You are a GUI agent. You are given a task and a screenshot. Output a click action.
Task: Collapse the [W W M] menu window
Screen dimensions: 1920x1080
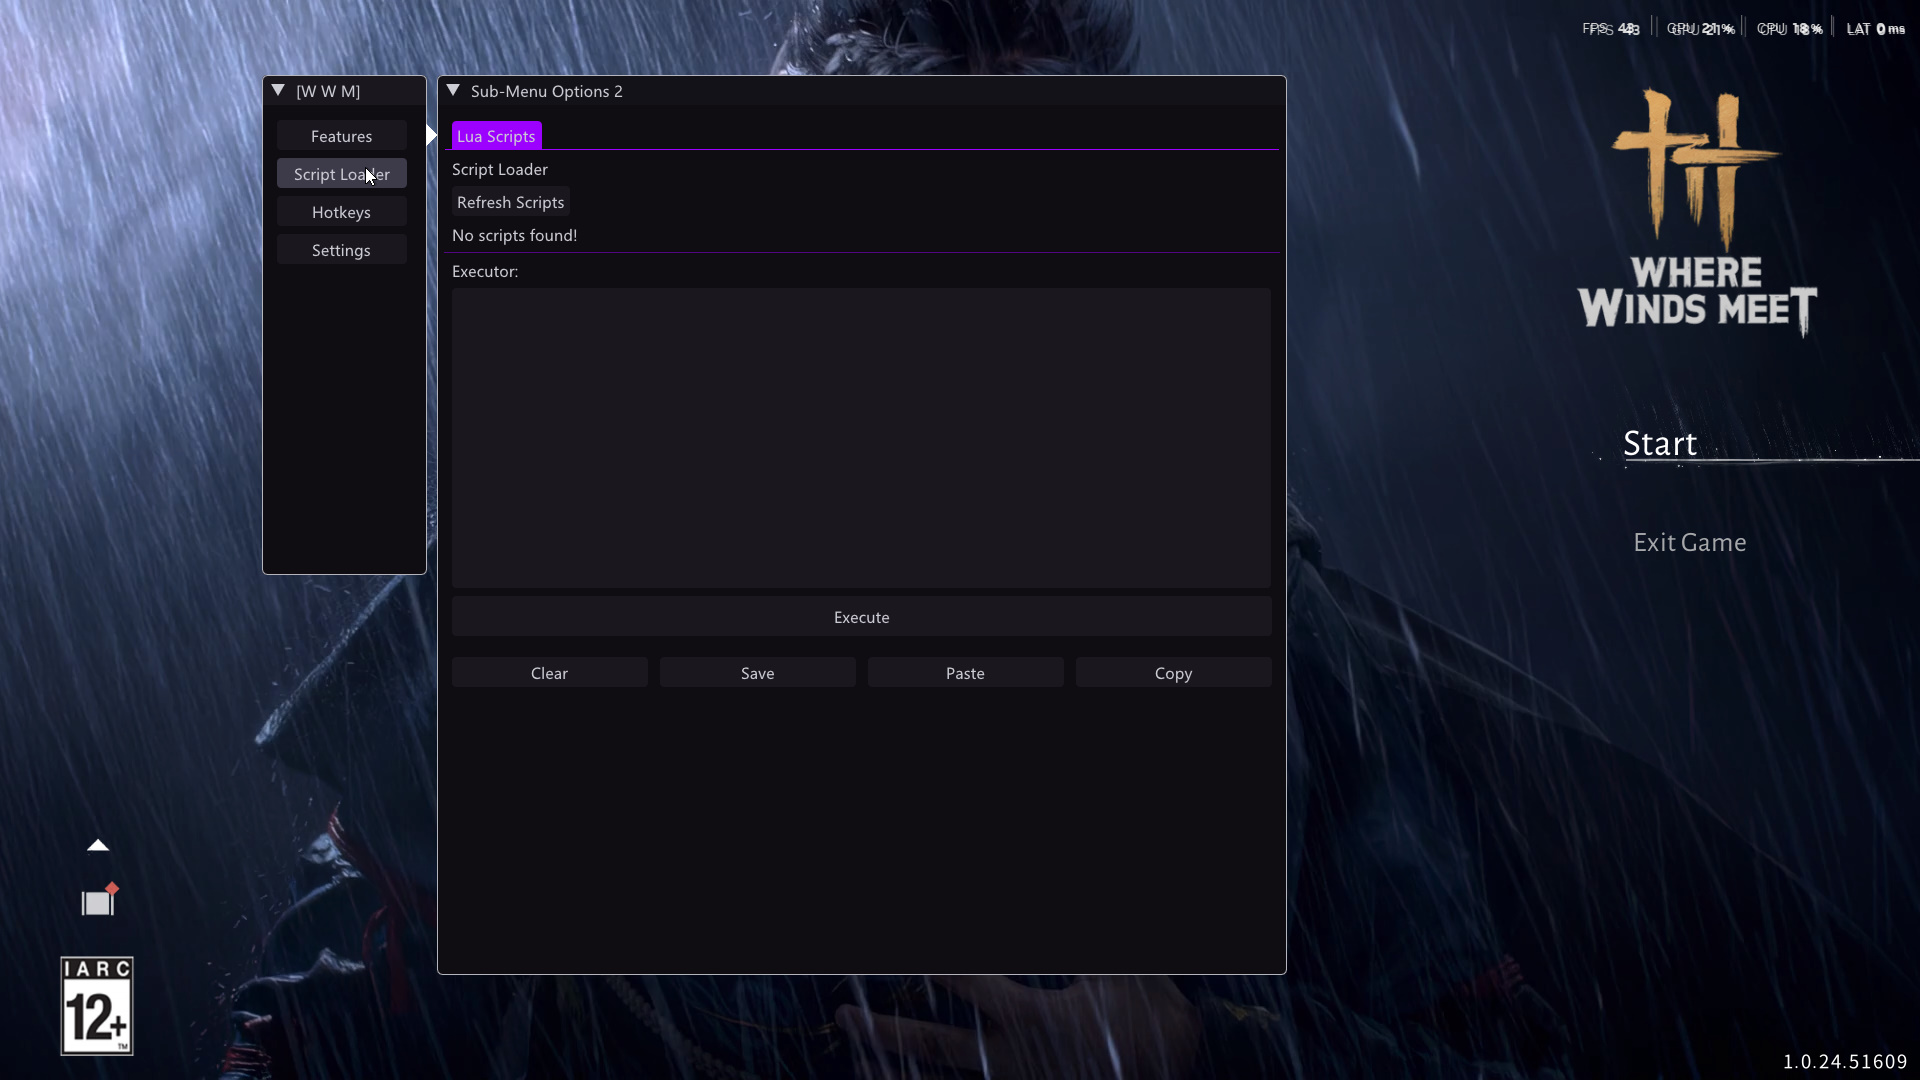[x=279, y=90]
